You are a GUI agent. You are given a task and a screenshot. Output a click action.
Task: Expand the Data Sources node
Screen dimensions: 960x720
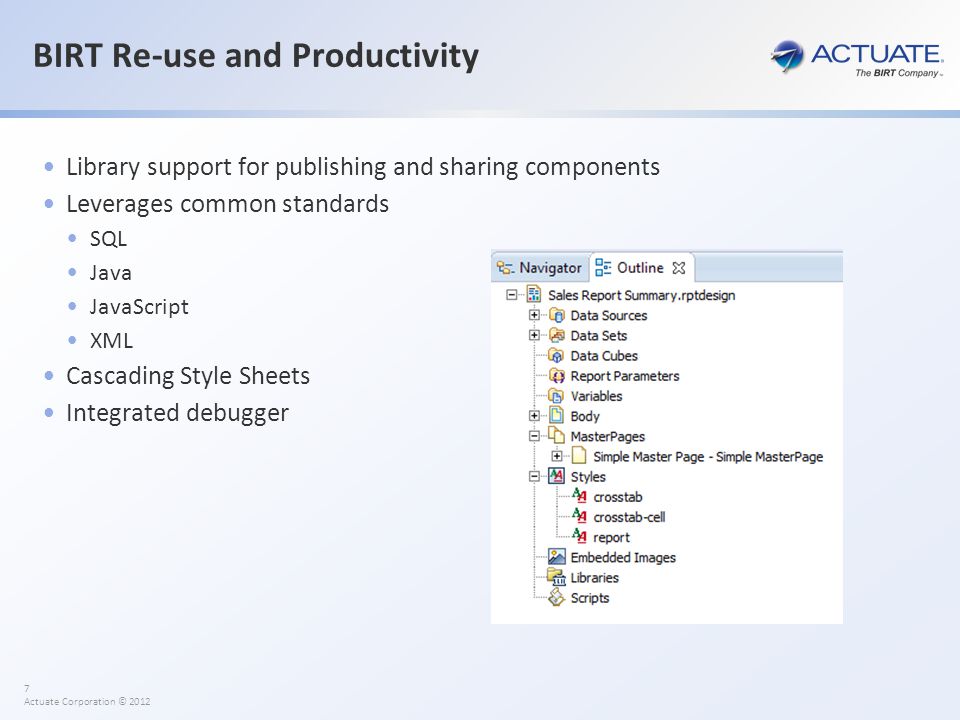tap(534, 315)
